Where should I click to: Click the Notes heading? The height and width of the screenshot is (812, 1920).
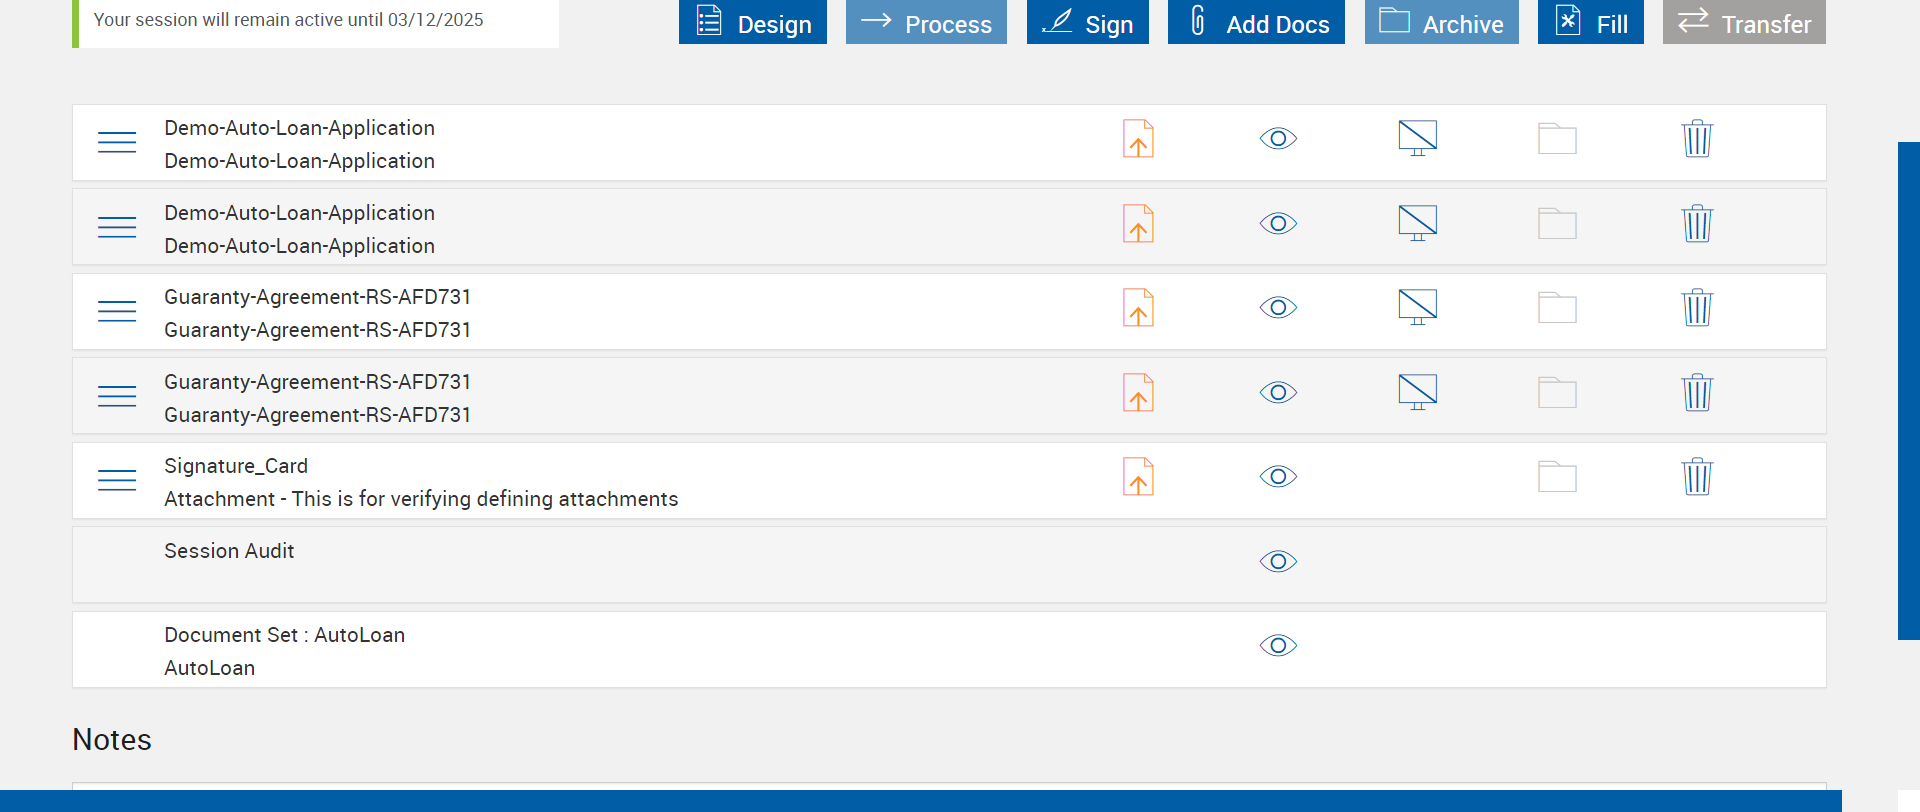(x=112, y=740)
